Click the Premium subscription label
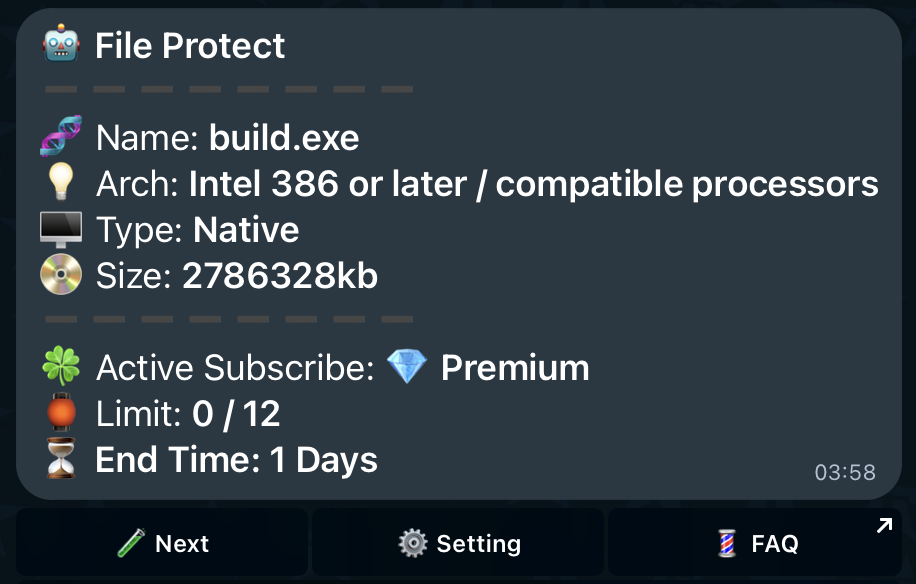The width and height of the screenshot is (916, 584). [515, 368]
